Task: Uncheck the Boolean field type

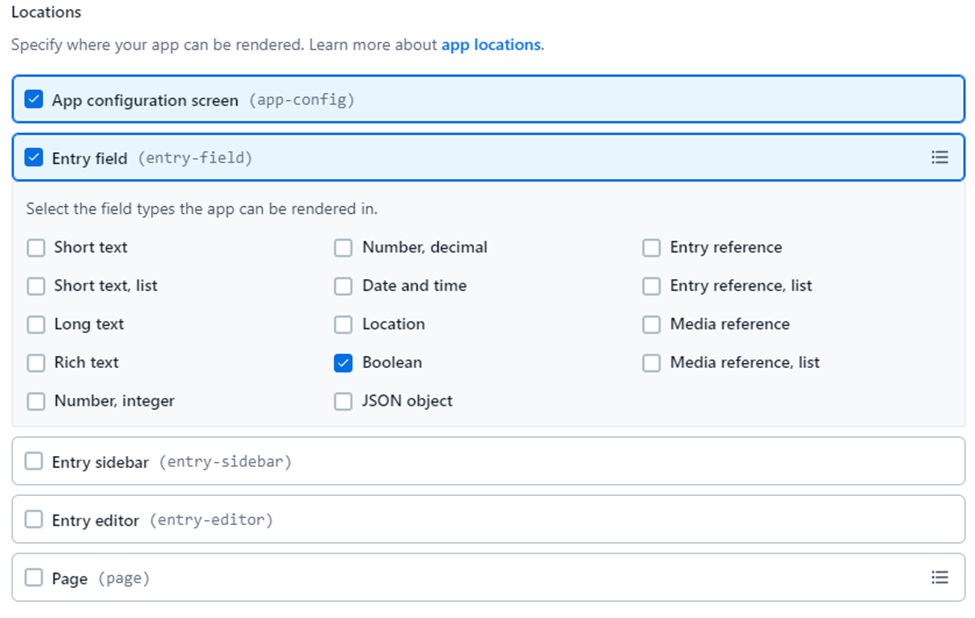Action: [343, 363]
